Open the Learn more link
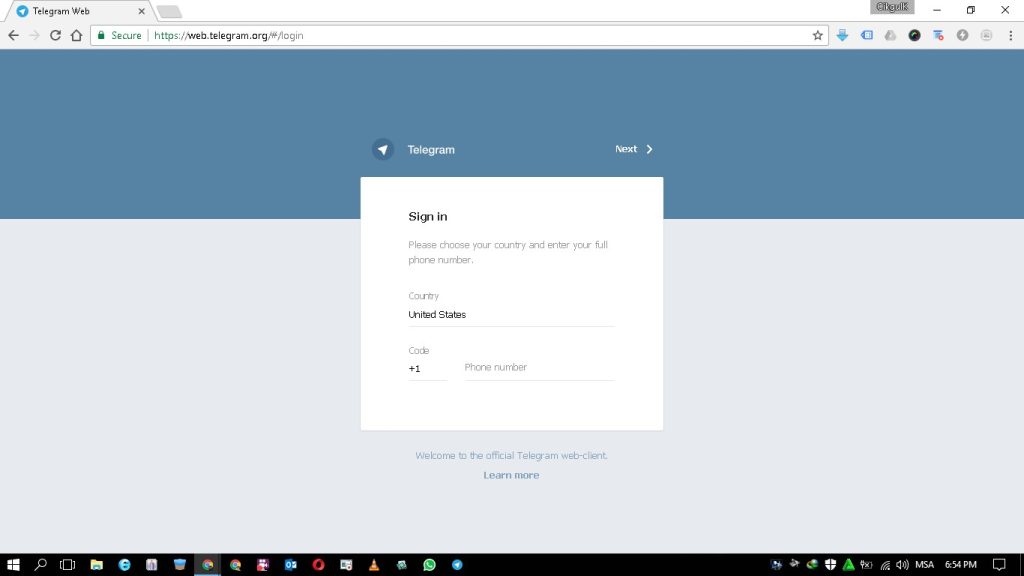Viewport: 1024px width, 576px height. [511, 475]
